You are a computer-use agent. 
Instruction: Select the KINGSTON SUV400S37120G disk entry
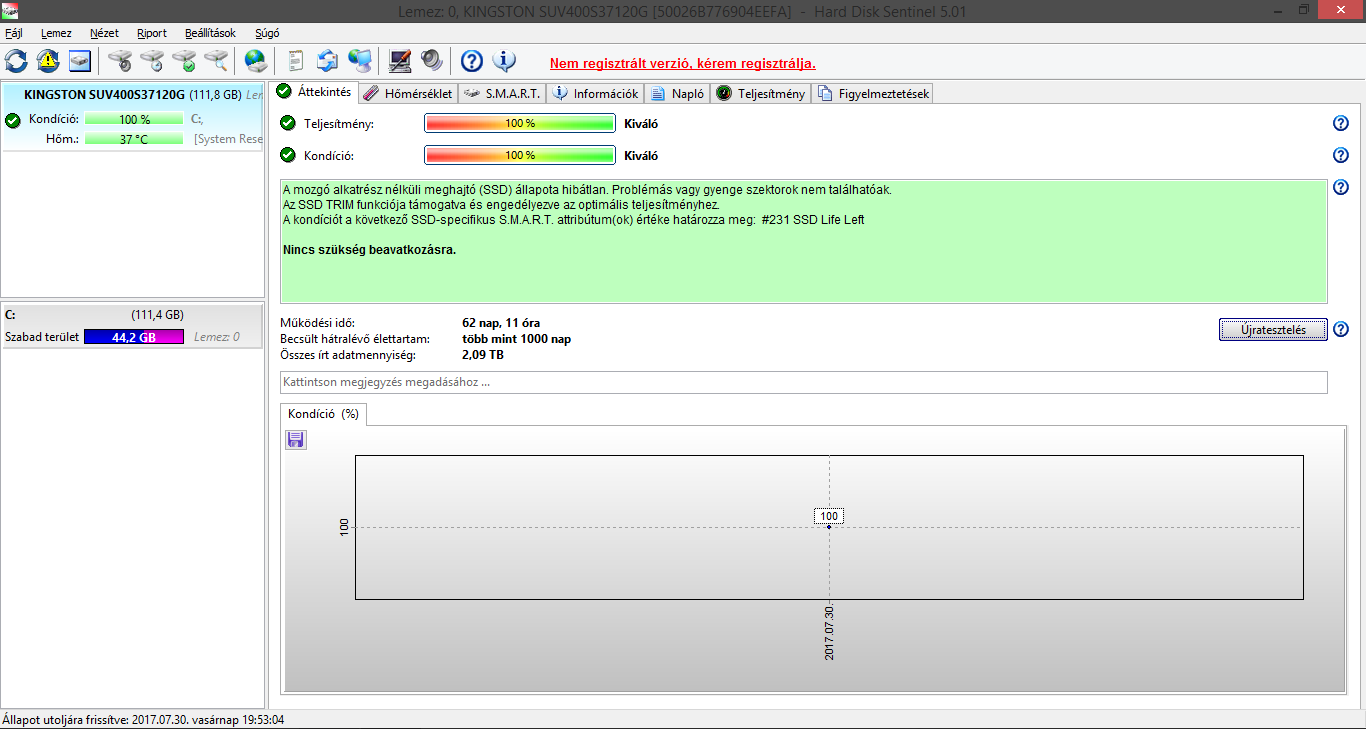click(x=132, y=117)
